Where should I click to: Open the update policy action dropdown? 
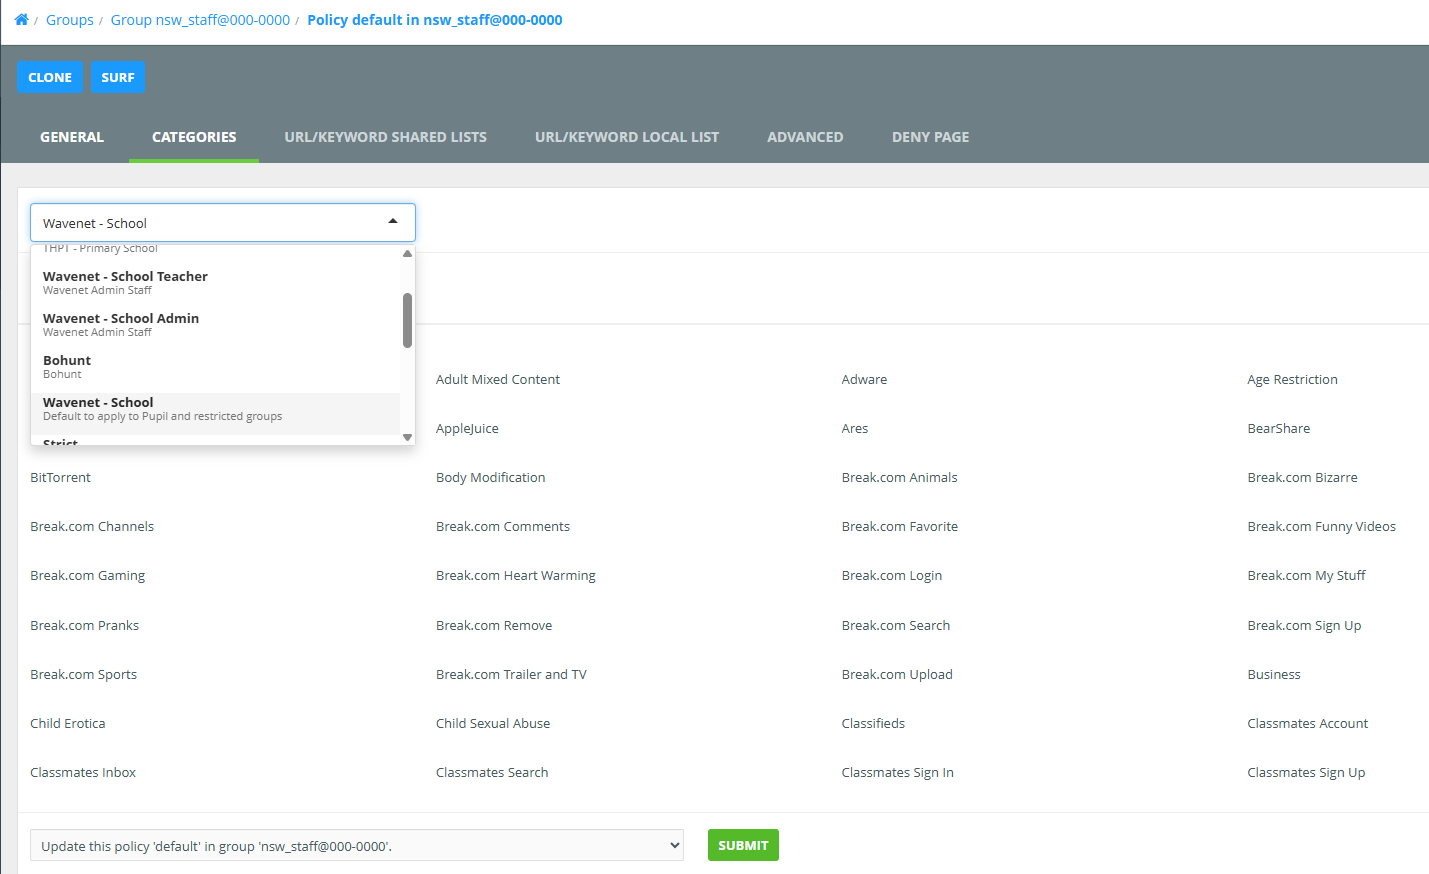click(x=357, y=846)
